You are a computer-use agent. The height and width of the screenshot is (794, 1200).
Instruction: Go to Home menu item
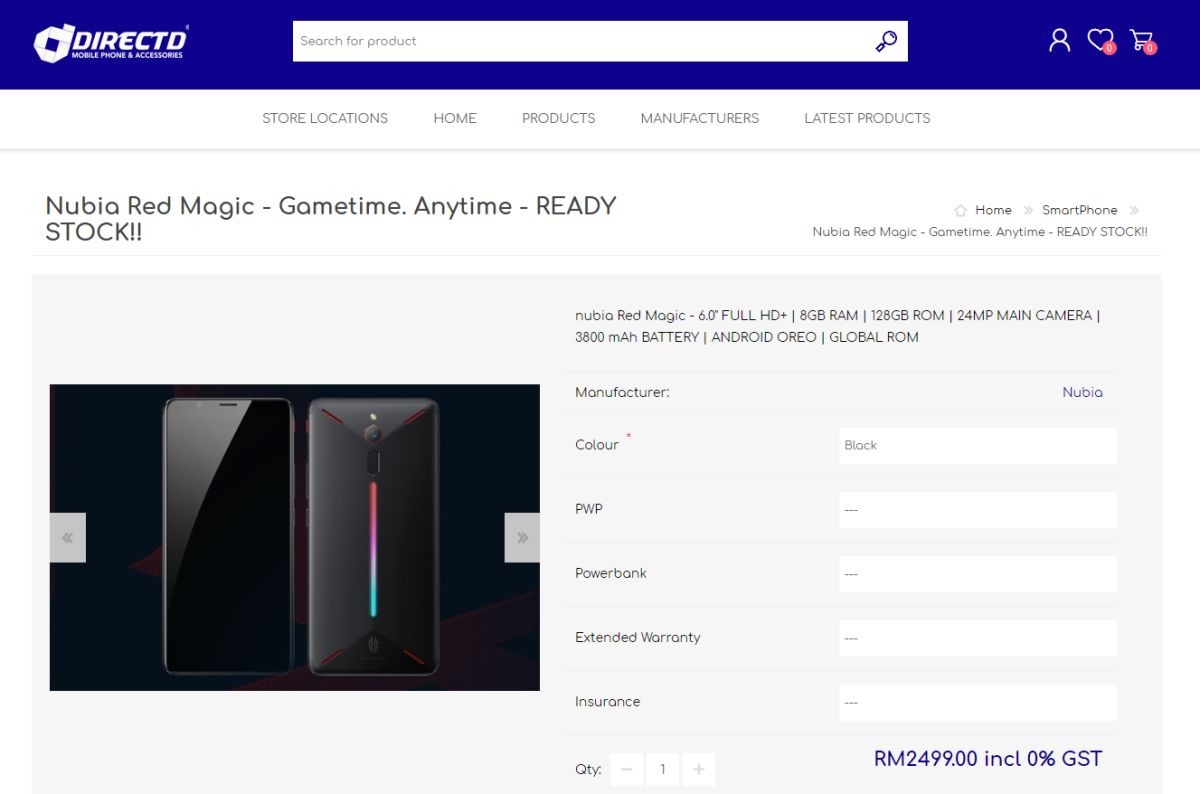[x=455, y=118]
